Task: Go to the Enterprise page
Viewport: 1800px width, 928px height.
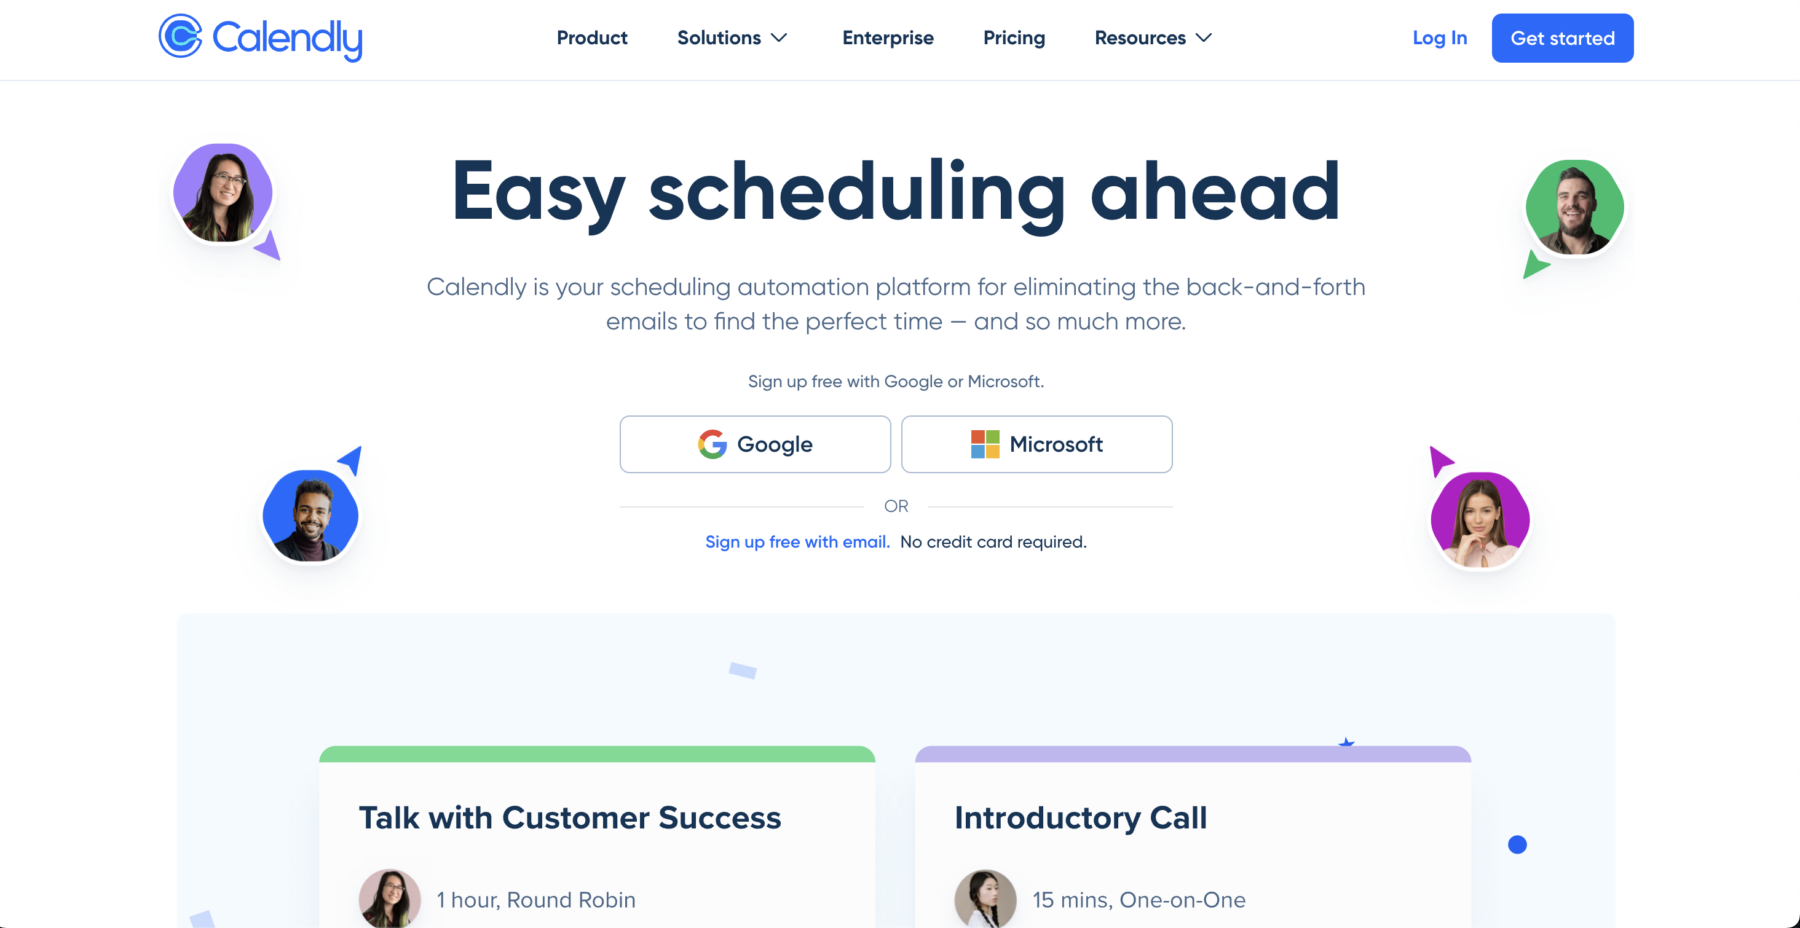Action: pos(888,38)
